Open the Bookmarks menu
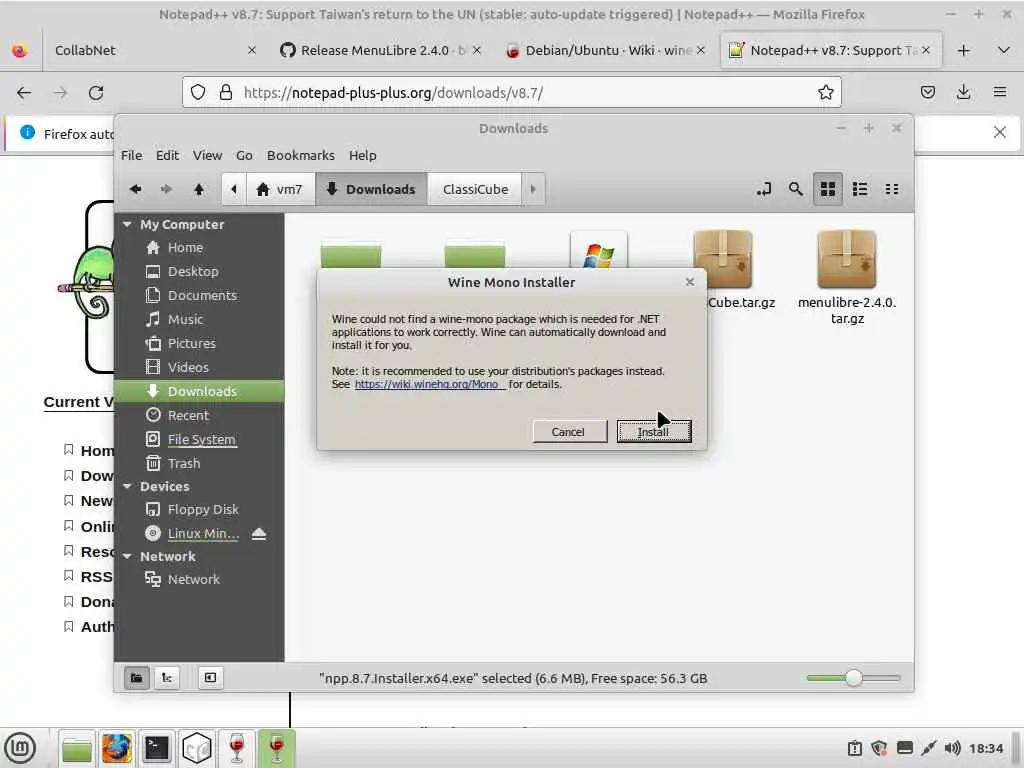 point(300,155)
